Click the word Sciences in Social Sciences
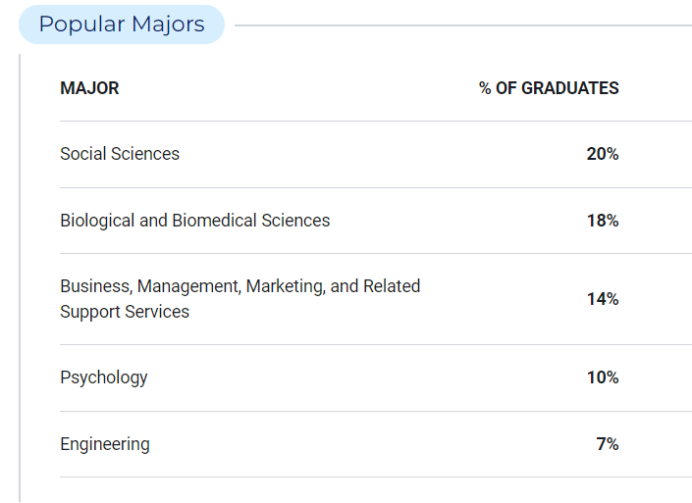The width and height of the screenshot is (692, 503). [x=145, y=154]
